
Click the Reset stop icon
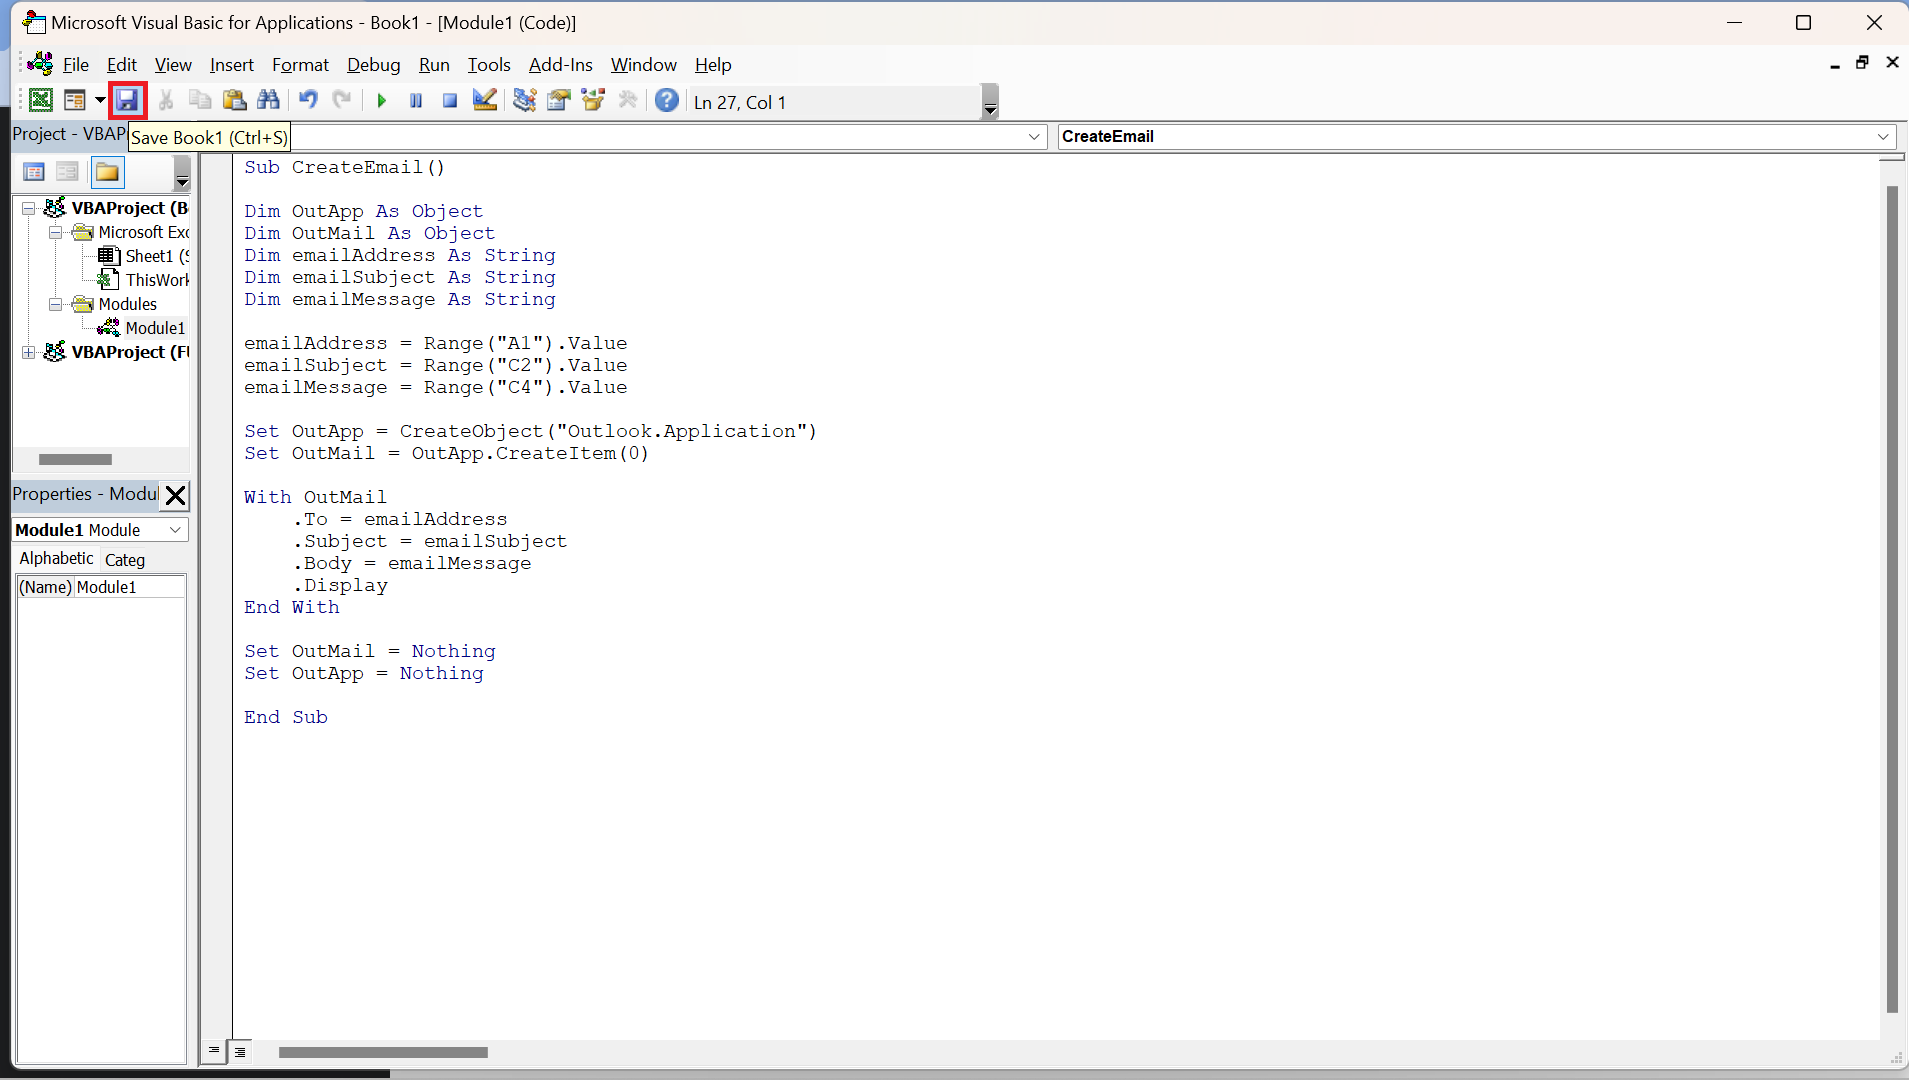(x=450, y=101)
